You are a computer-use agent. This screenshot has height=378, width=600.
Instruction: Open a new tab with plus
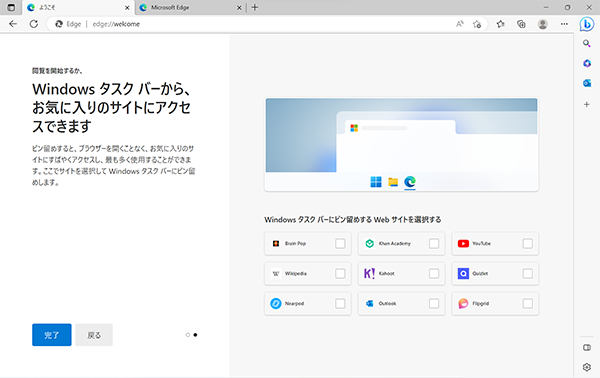(x=255, y=7)
